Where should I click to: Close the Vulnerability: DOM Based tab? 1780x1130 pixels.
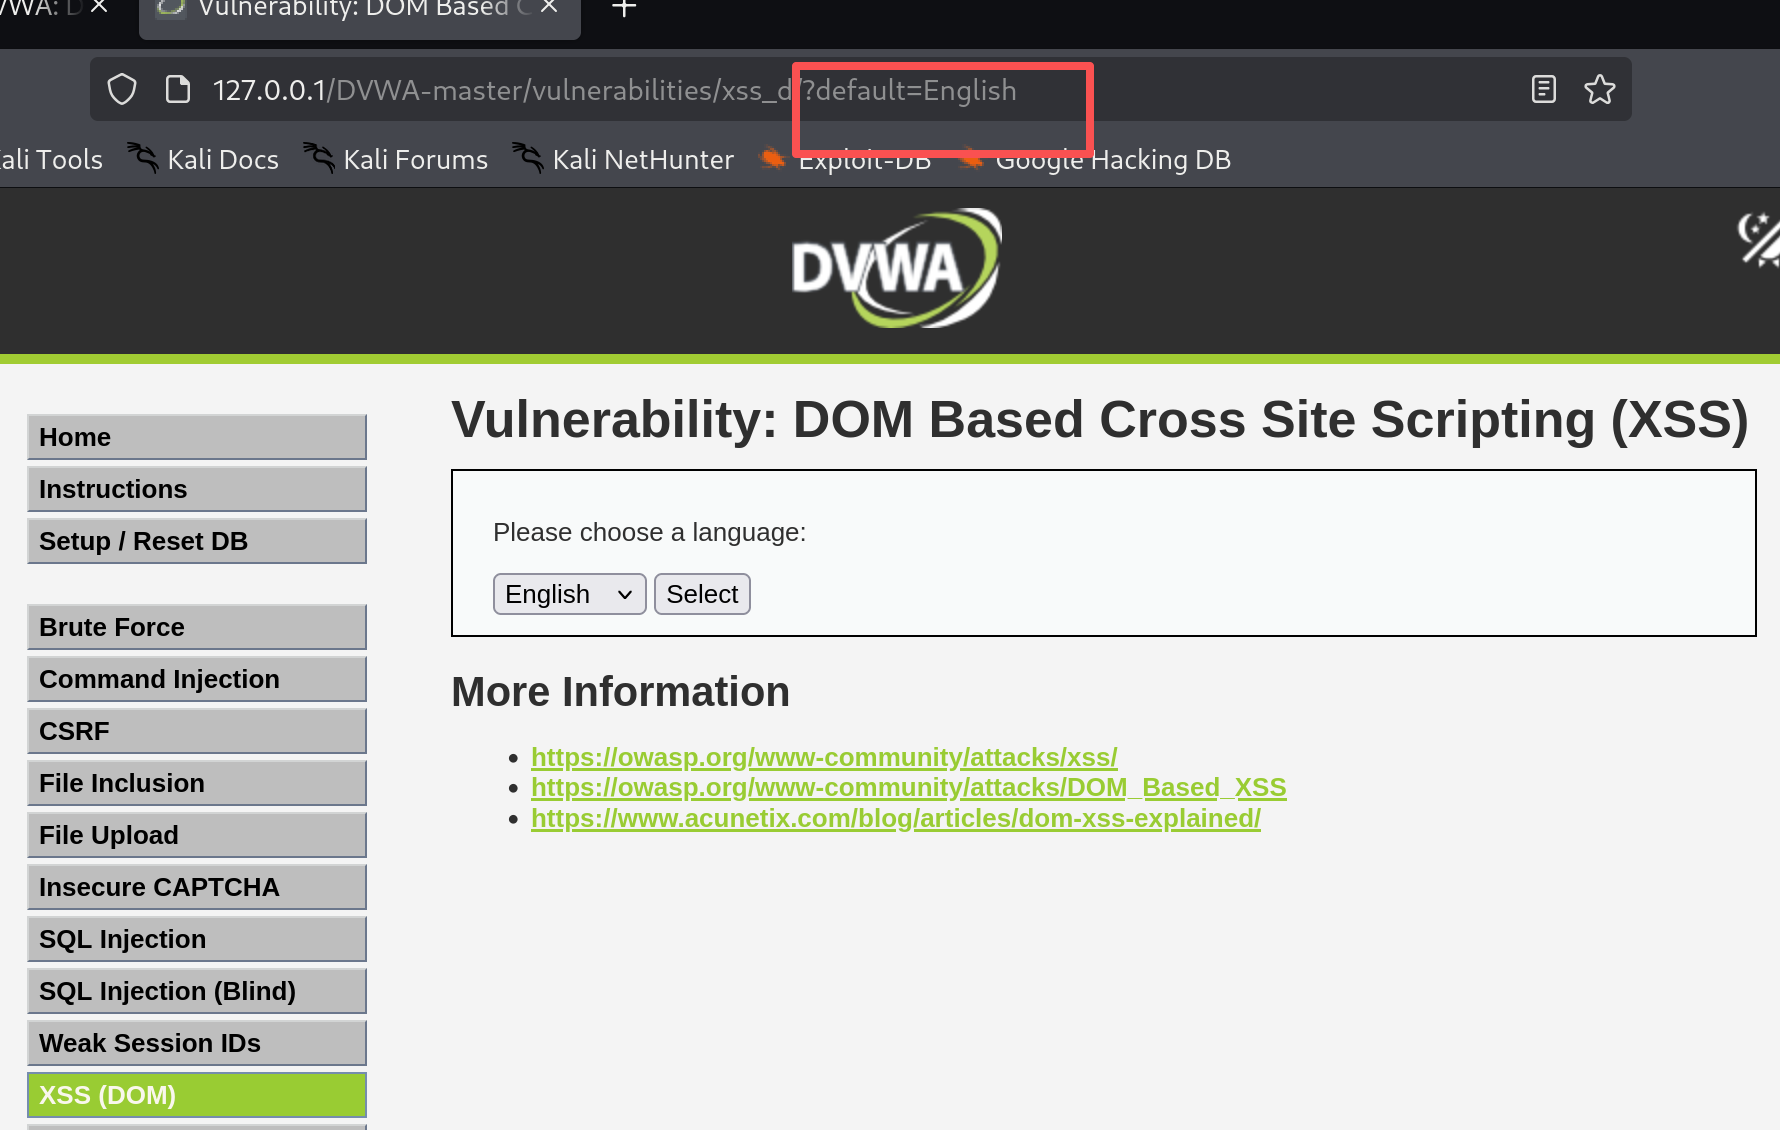tap(549, 7)
